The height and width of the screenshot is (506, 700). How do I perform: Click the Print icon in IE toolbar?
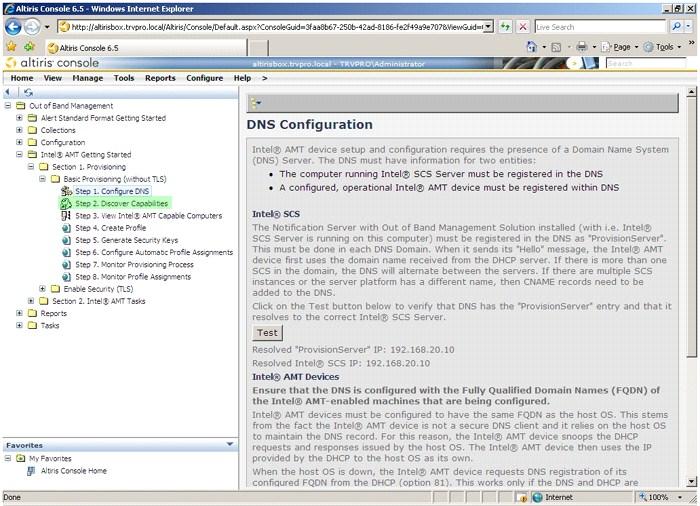[581, 46]
